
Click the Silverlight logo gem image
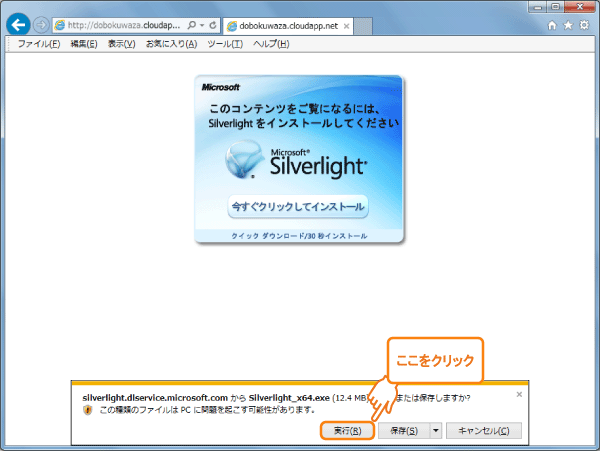pos(243,160)
